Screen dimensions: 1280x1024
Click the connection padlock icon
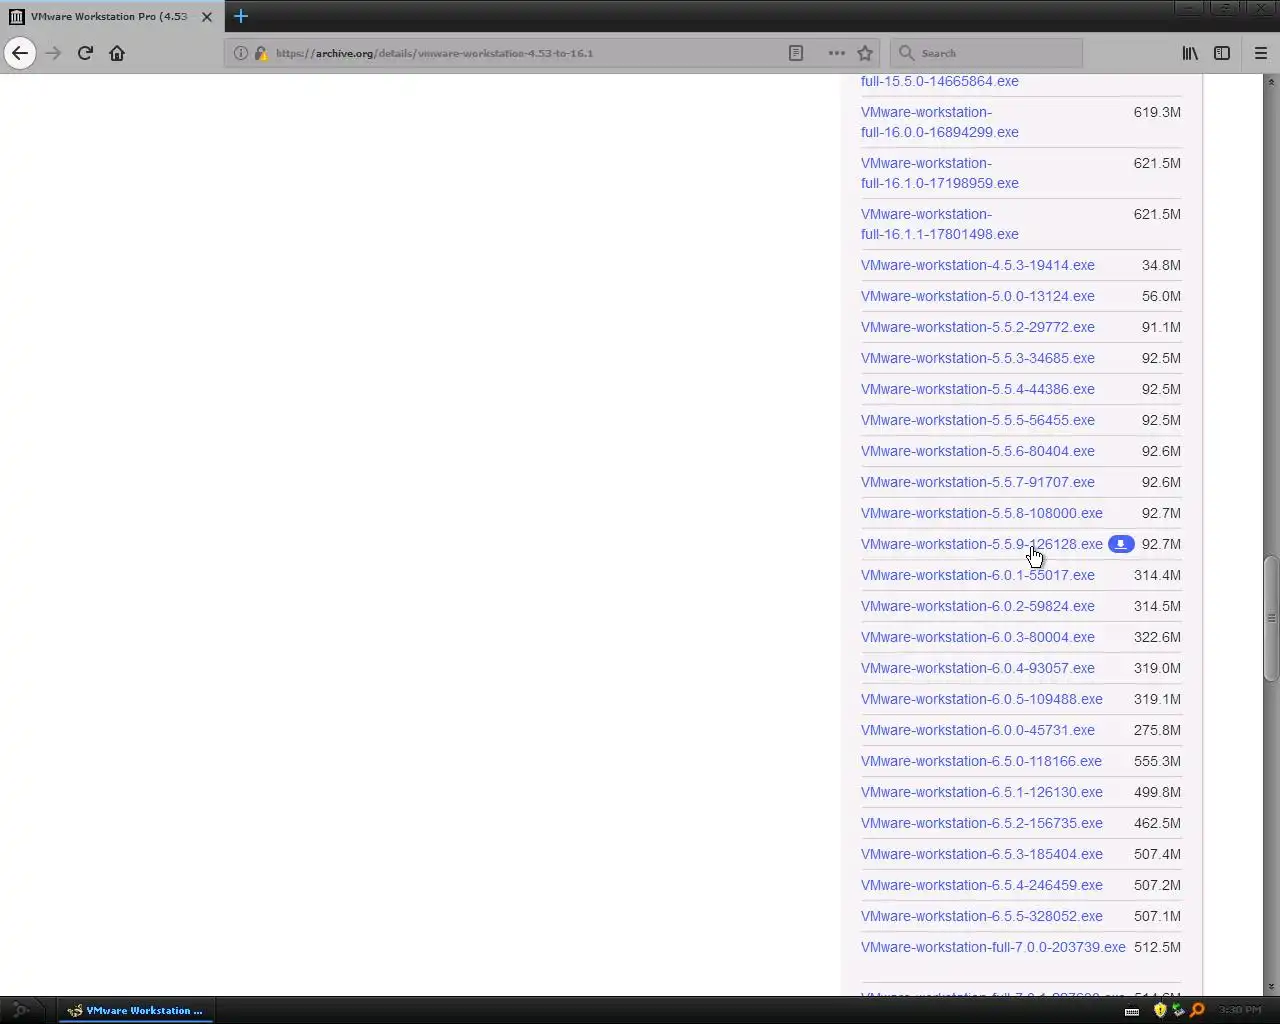click(x=261, y=53)
